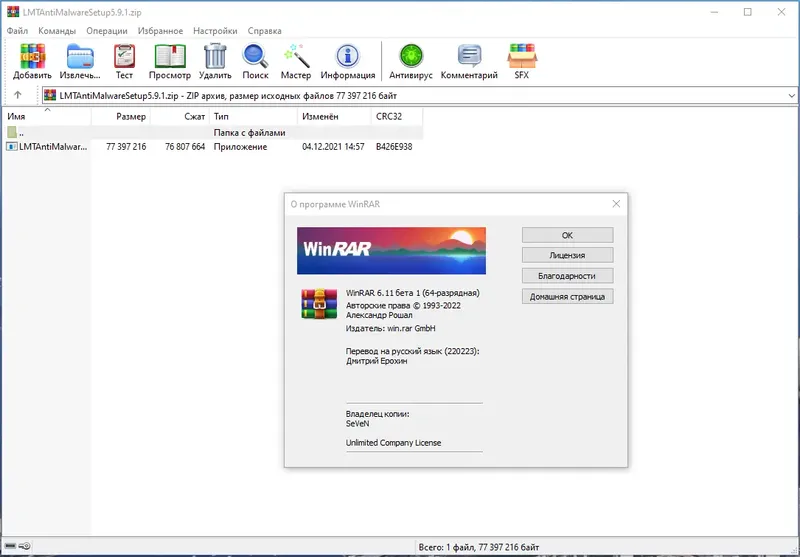Run the Тест archive test tool
Screen dimensions: 800x557
click(x=124, y=56)
